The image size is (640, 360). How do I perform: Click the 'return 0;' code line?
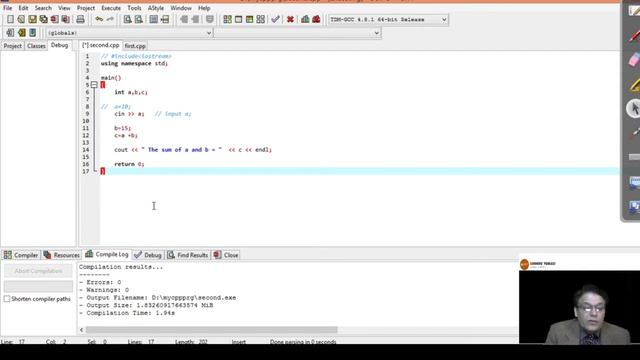point(129,164)
